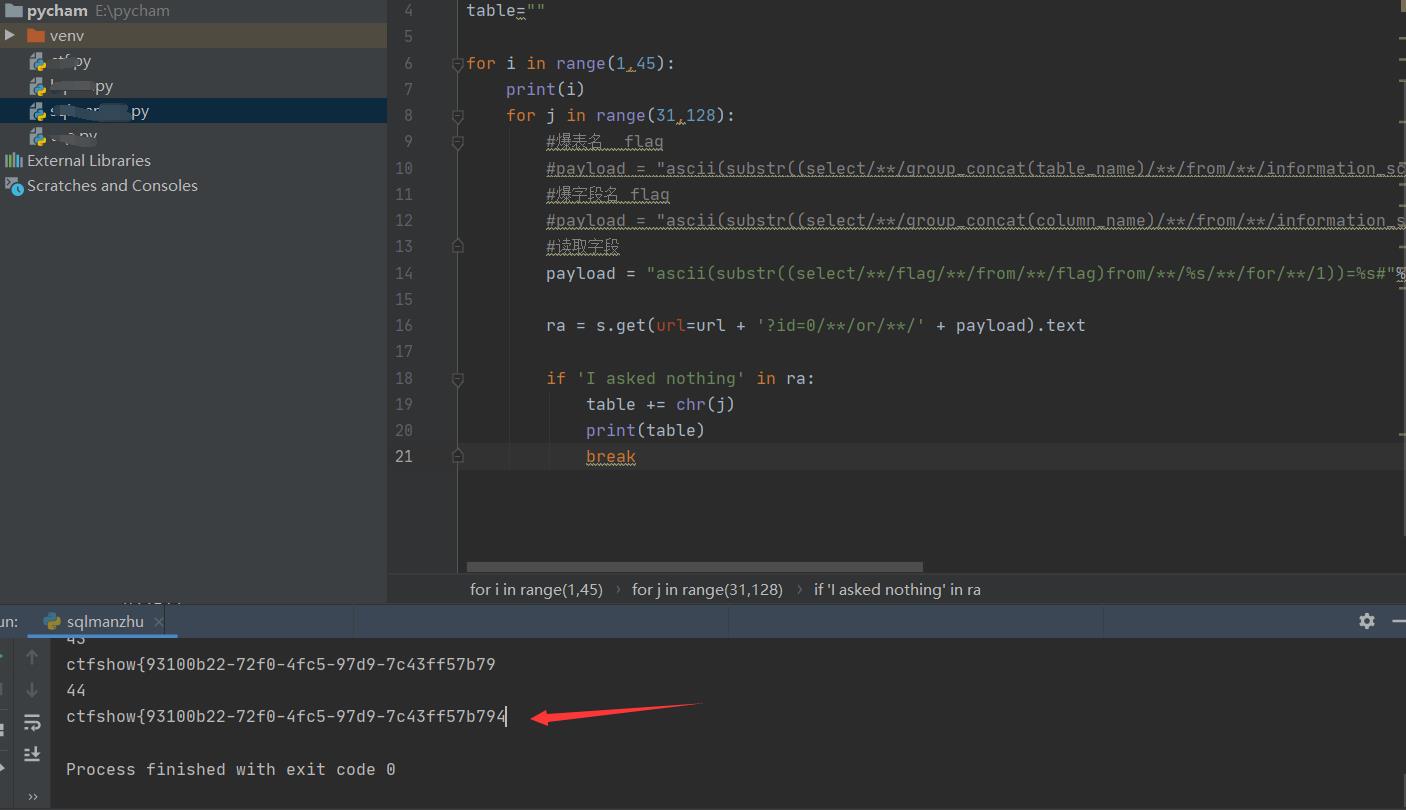The height and width of the screenshot is (810, 1406).
Task: Click the orange venv folder icon
Action: click(36, 36)
